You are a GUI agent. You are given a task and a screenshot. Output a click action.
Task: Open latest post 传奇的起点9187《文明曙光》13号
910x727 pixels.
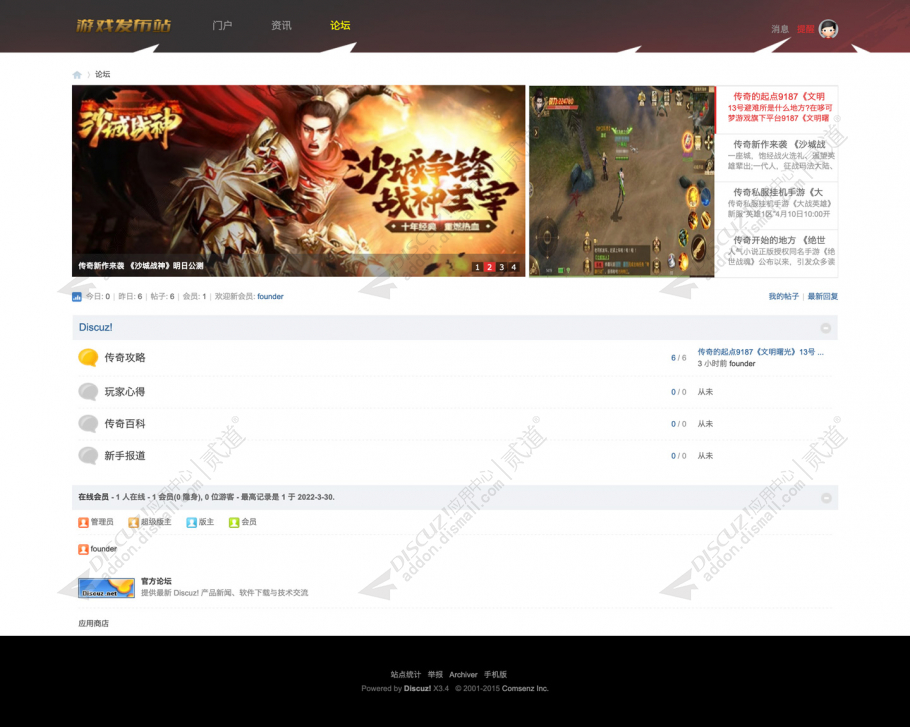coord(760,352)
